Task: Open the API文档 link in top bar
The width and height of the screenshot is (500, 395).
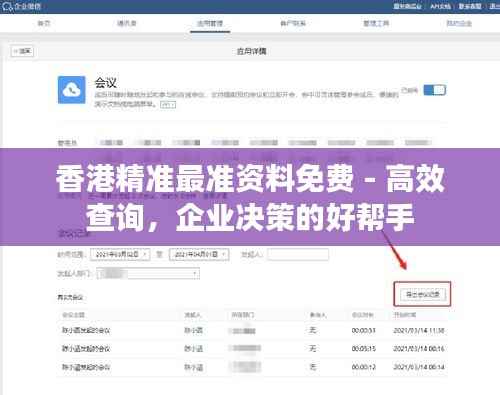Action: [440, 6]
